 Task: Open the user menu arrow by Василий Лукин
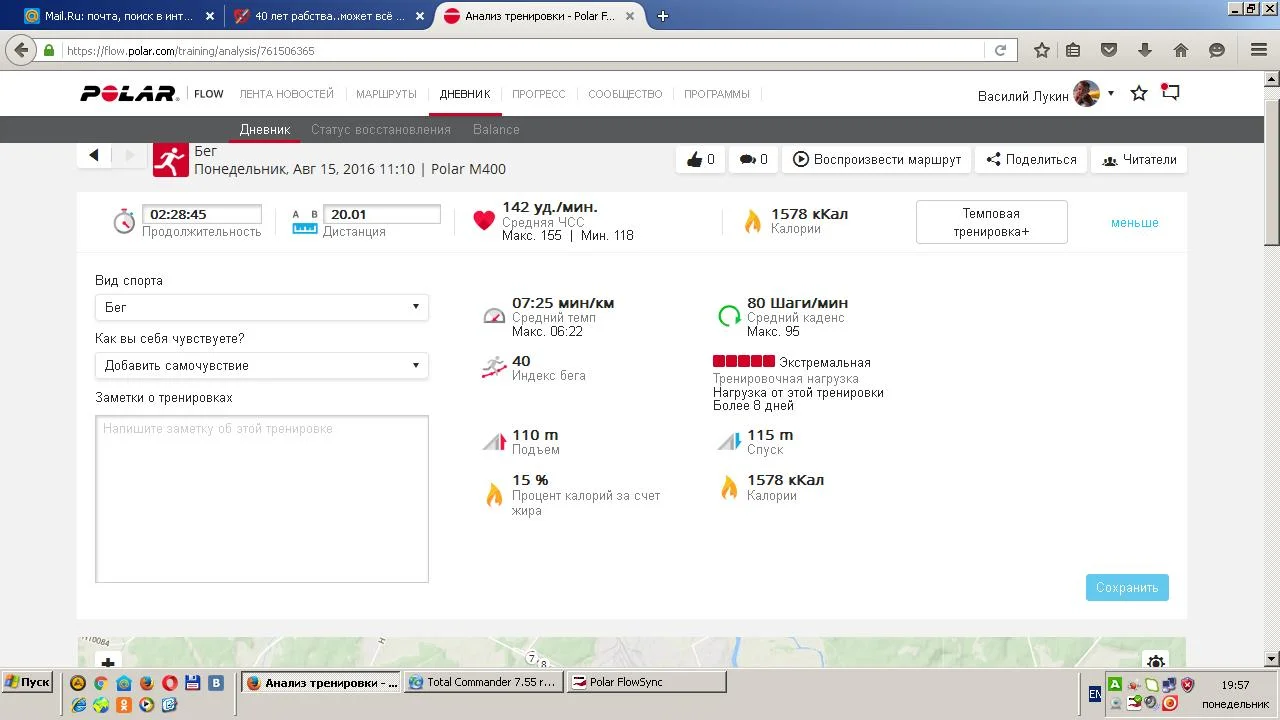1111,93
